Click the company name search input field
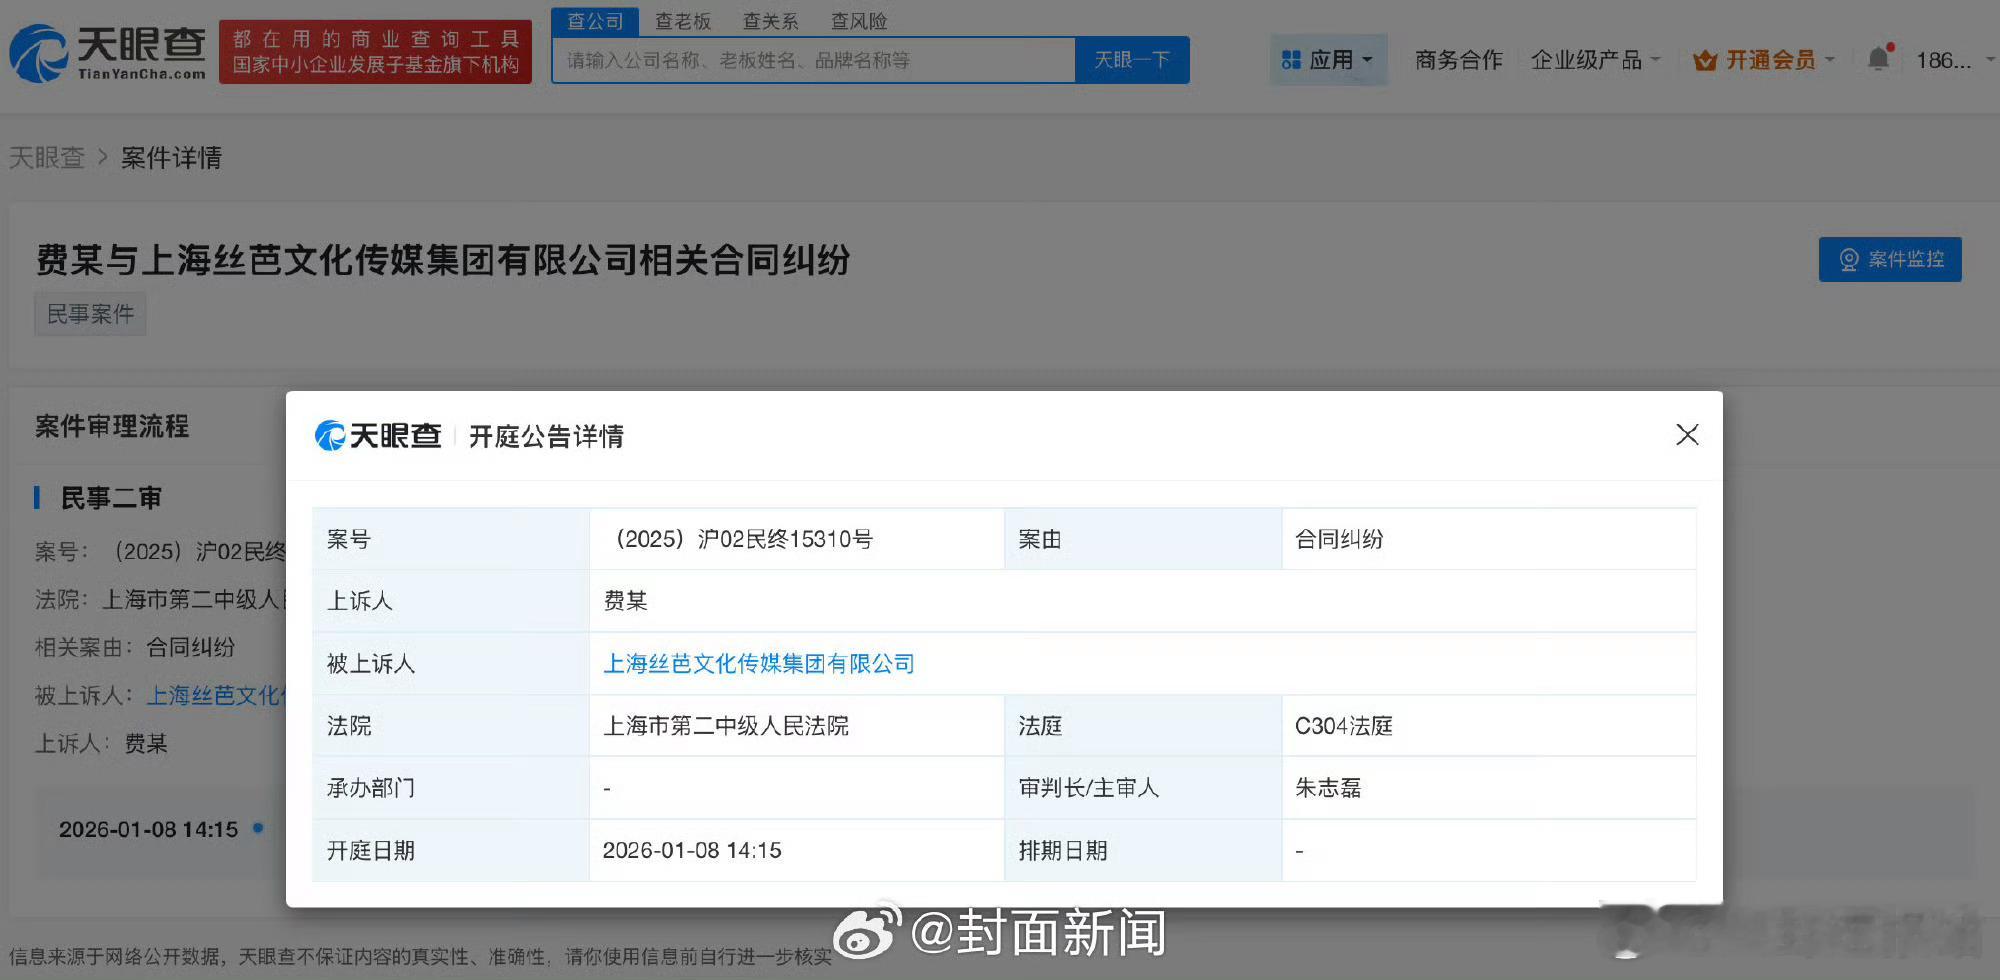This screenshot has height=980, width=2000. coord(814,60)
